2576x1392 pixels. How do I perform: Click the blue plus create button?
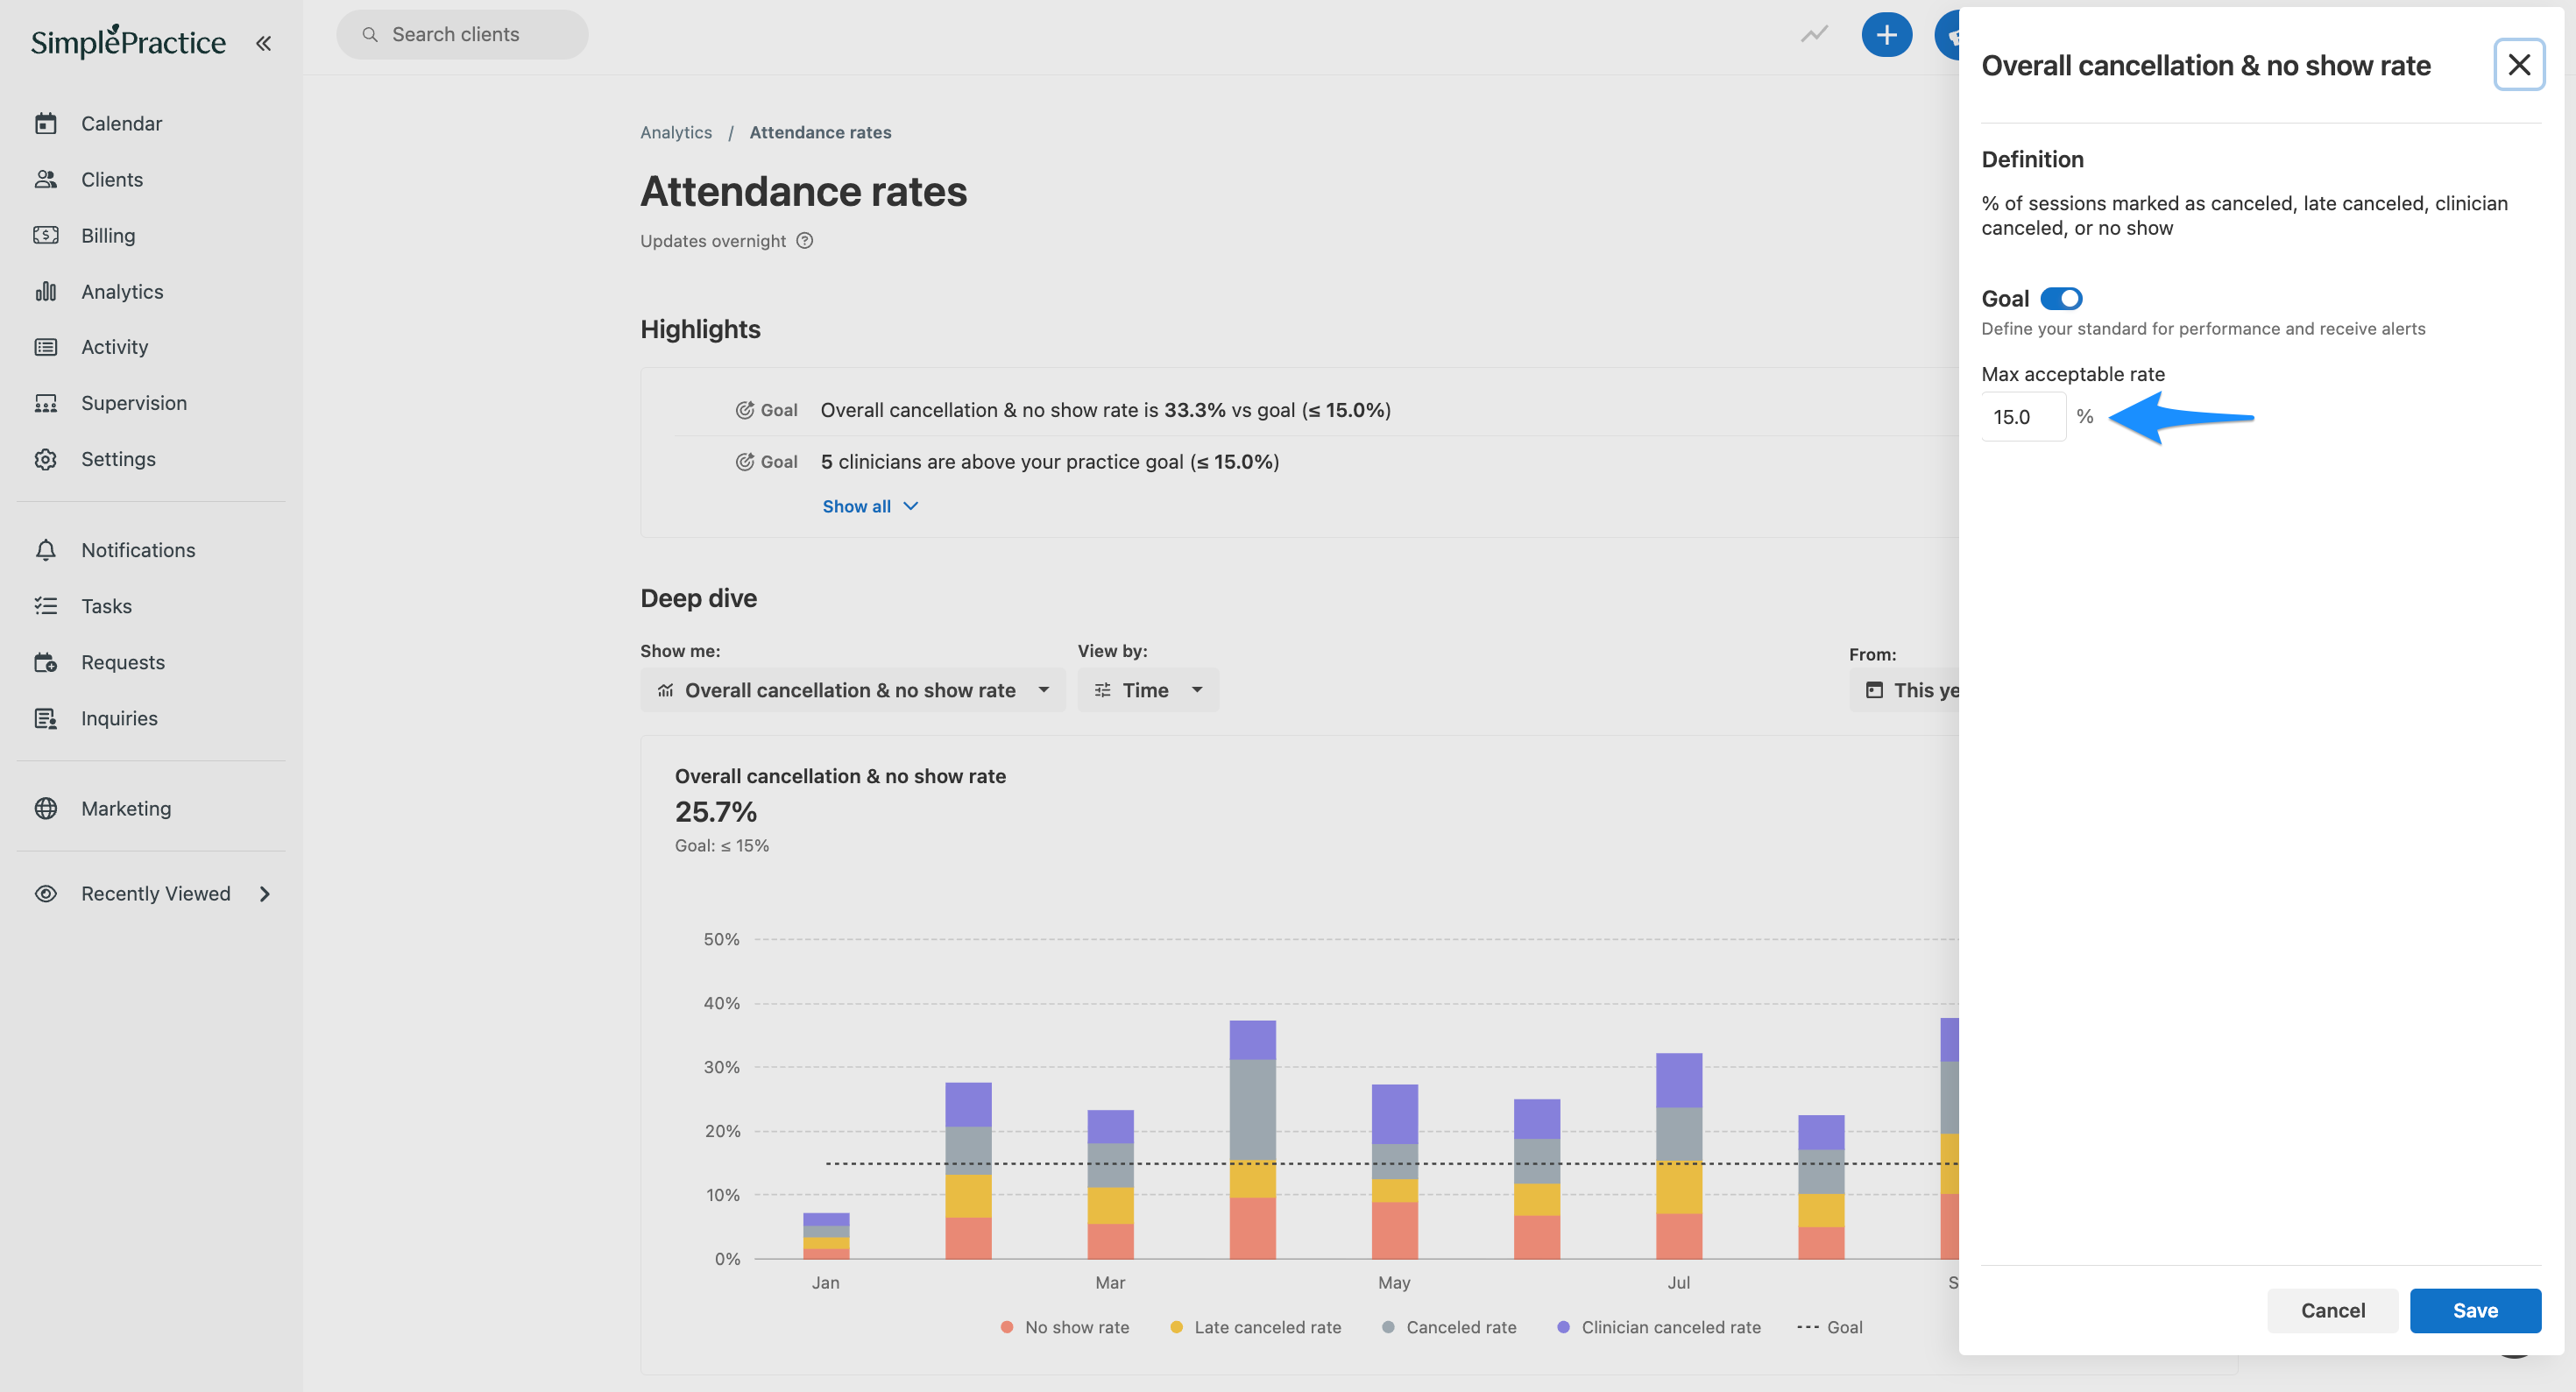click(x=1886, y=35)
